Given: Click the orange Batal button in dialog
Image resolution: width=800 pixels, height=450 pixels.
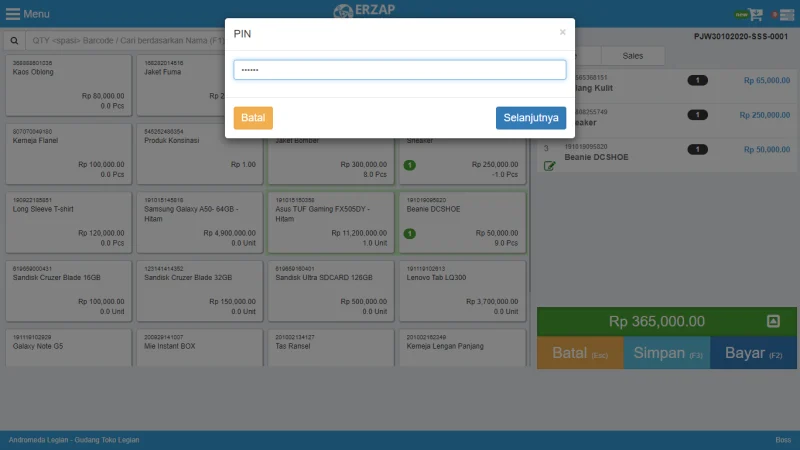Looking at the screenshot, I should 253,118.
